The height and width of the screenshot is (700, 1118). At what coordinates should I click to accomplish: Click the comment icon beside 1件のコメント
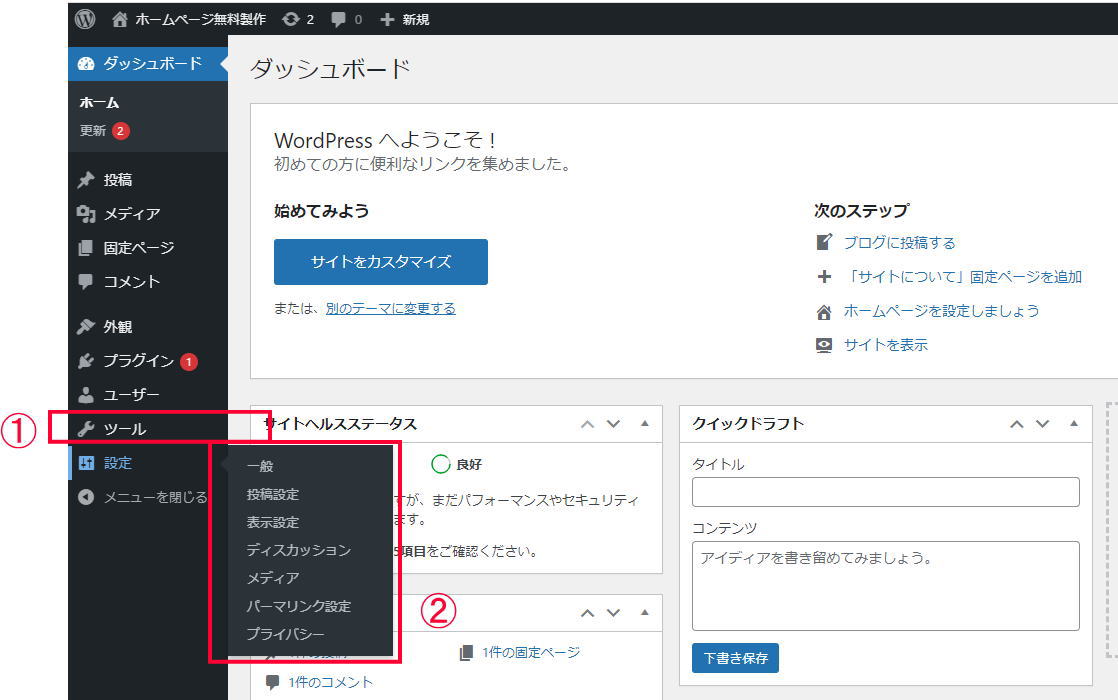272,682
